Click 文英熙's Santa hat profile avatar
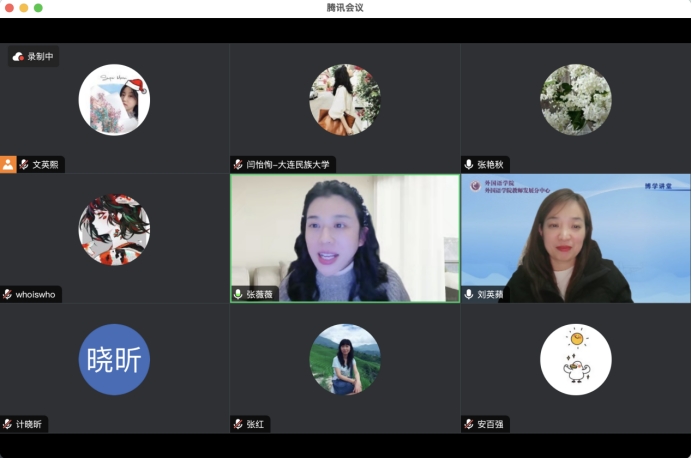This screenshot has height=459, width=692. click(x=114, y=100)
